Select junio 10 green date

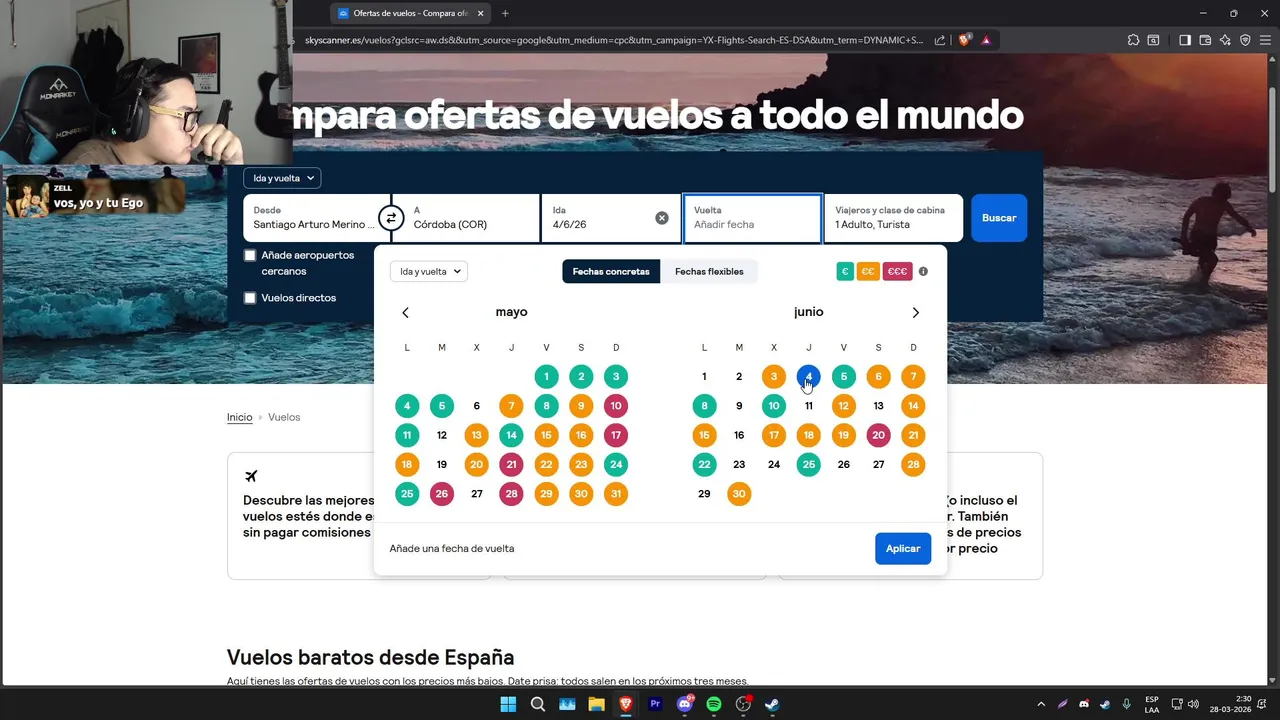pos(774,406)
